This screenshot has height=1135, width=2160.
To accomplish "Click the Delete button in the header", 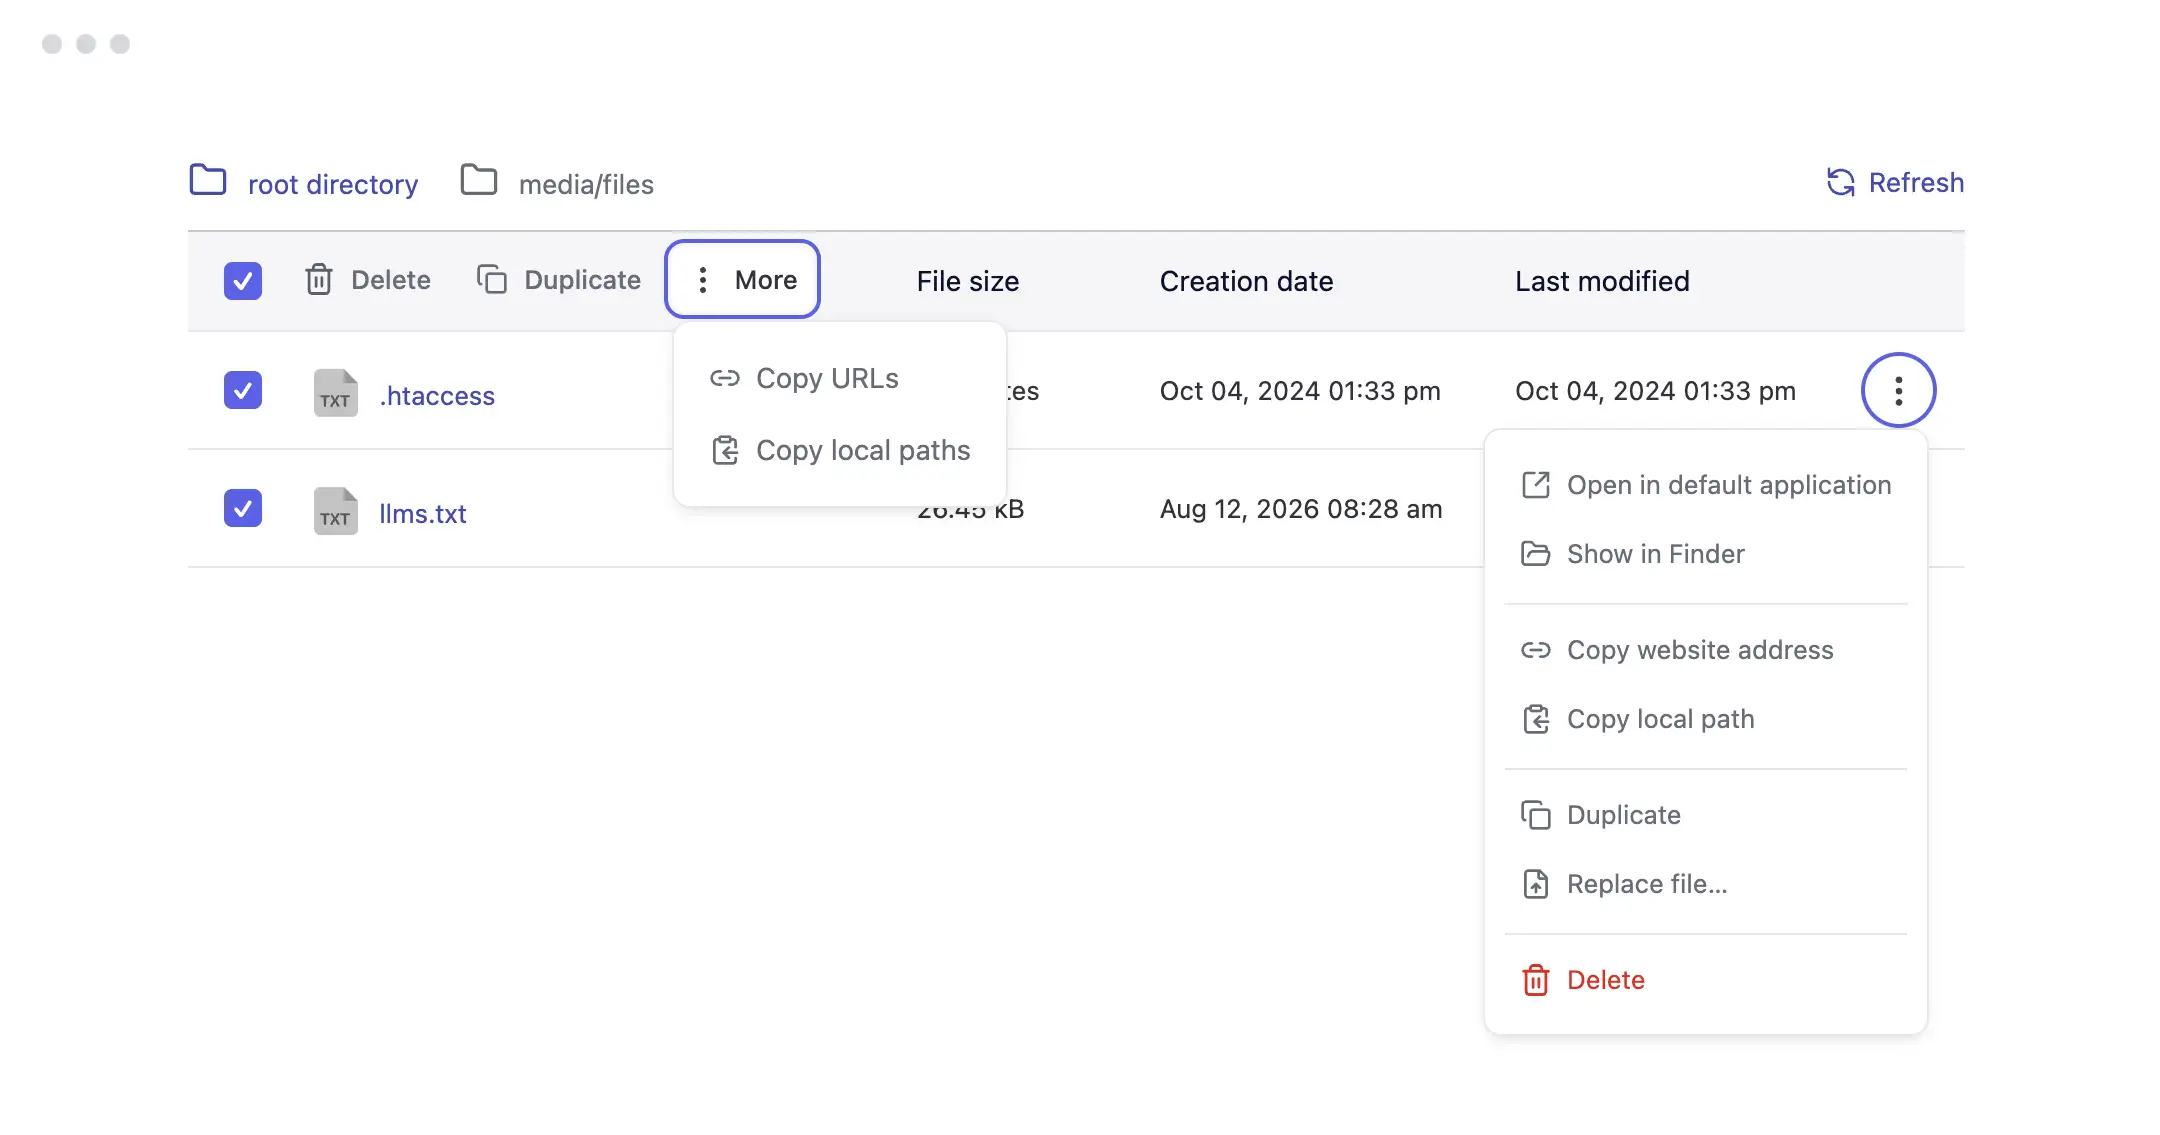I will (x=368, y=280).
